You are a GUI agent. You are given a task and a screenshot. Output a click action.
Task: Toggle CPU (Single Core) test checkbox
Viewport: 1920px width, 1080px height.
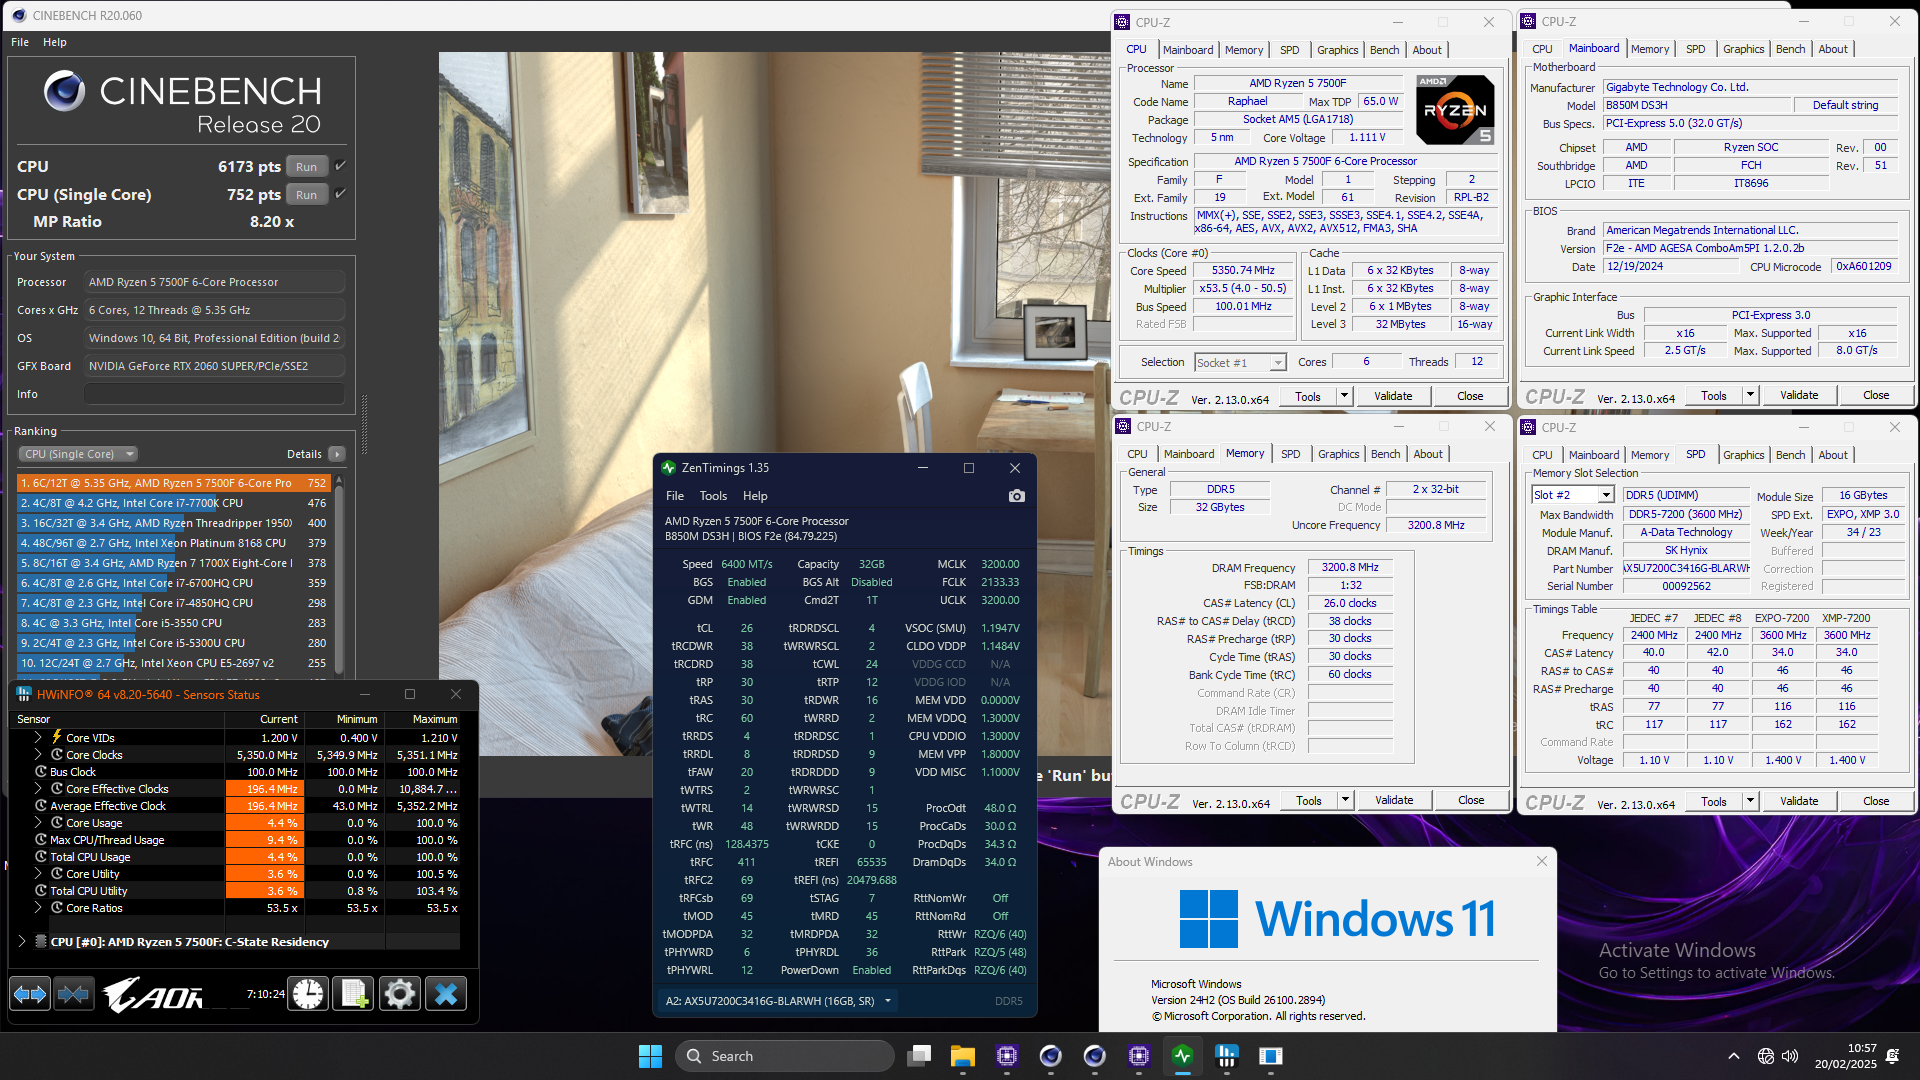(x=340, y=194)
